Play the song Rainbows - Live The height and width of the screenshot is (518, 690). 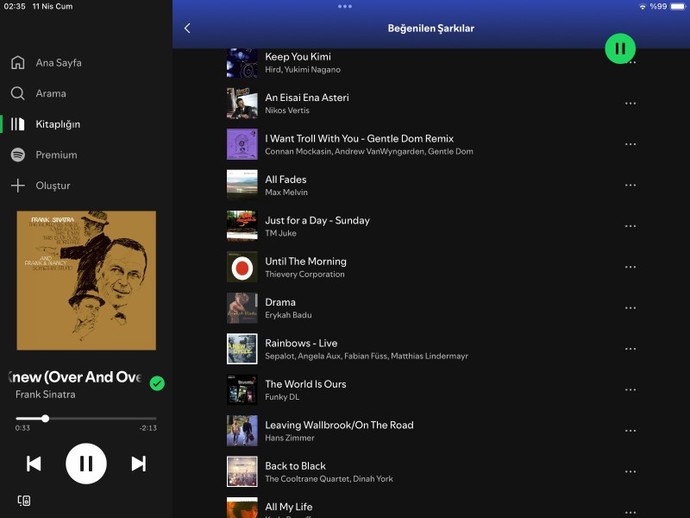pos(431,349)
